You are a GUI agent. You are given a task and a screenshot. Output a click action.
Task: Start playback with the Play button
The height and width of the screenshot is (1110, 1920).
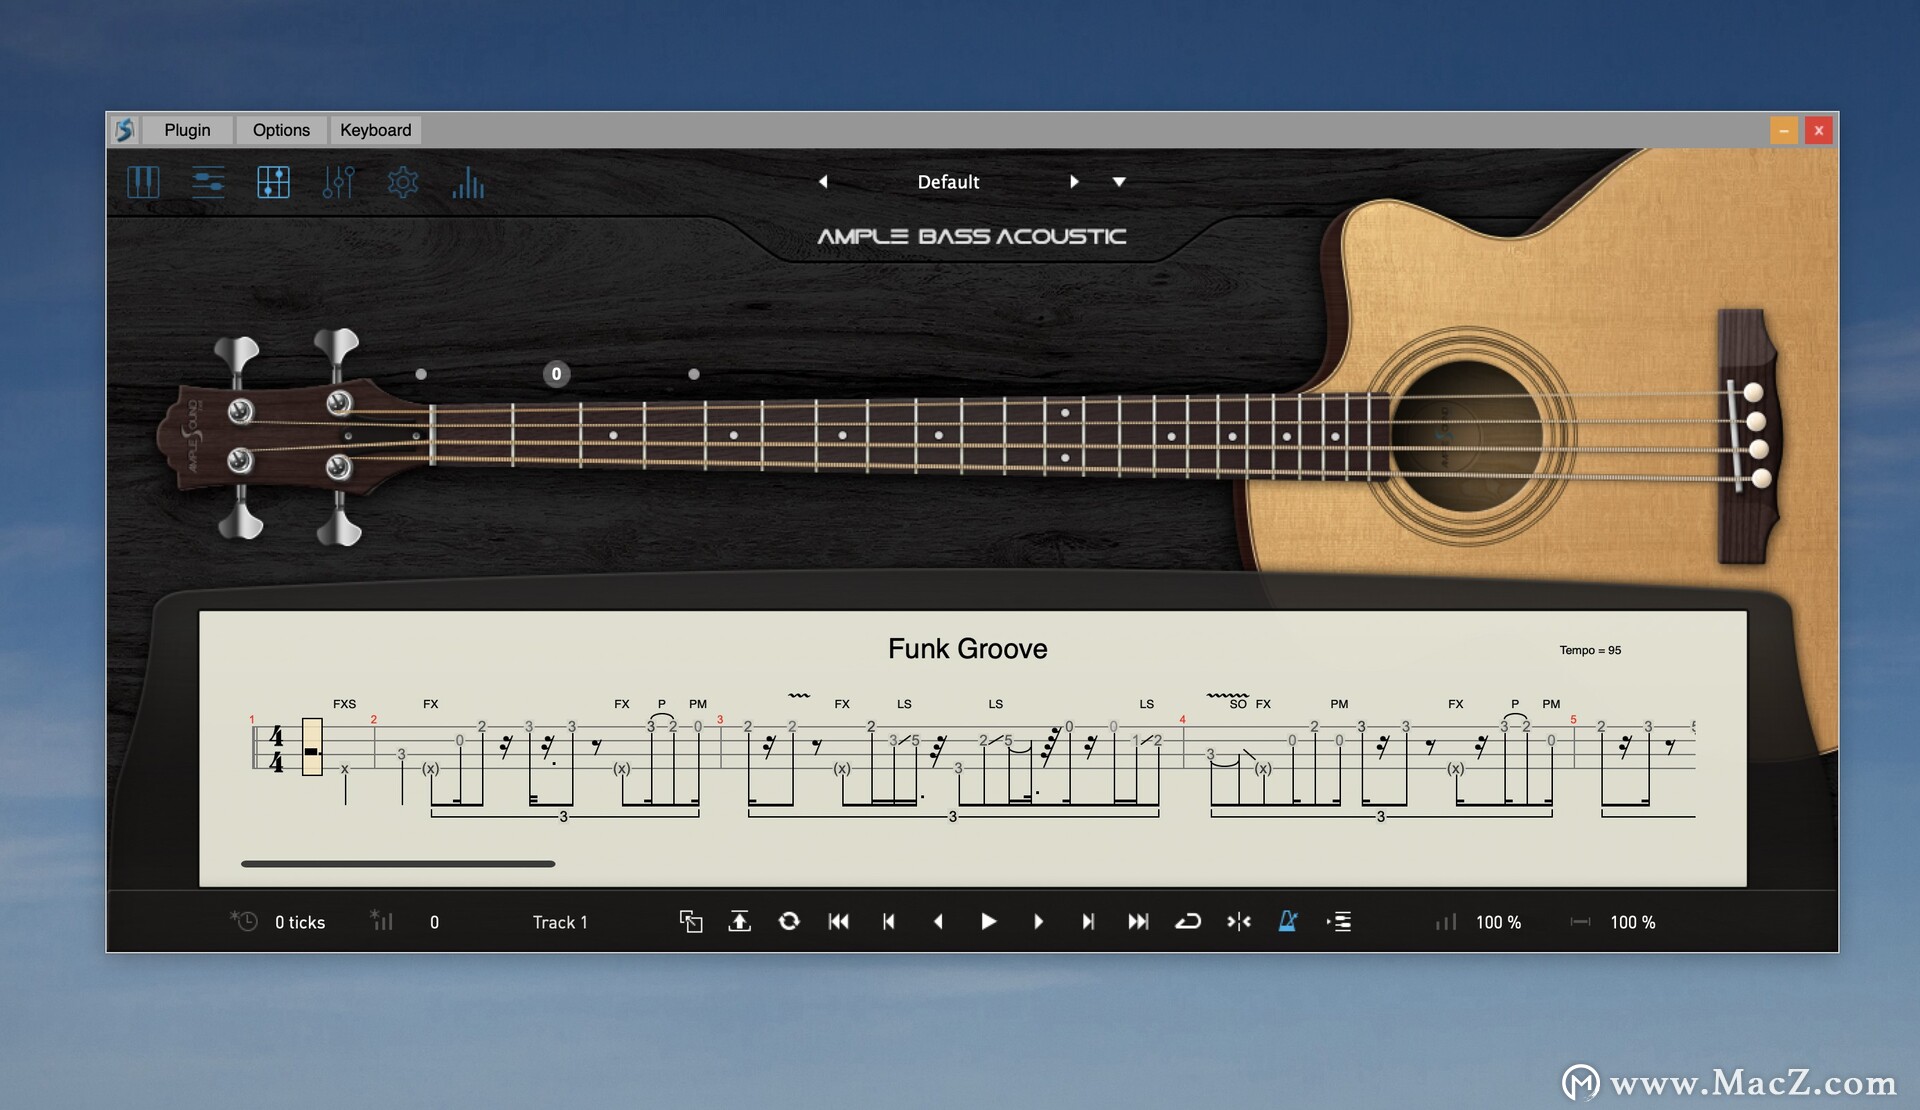pos(988,921)
